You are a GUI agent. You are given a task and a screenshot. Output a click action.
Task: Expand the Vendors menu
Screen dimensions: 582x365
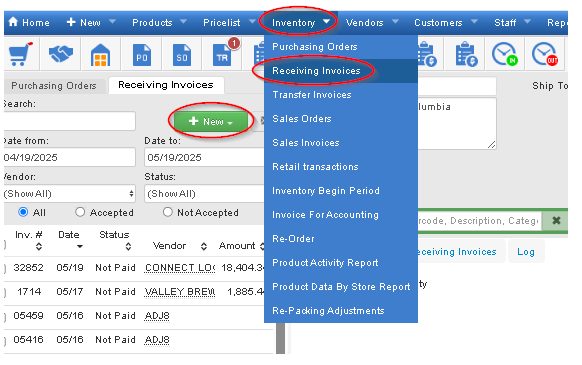pyautogui.click(x=372, y=23)
